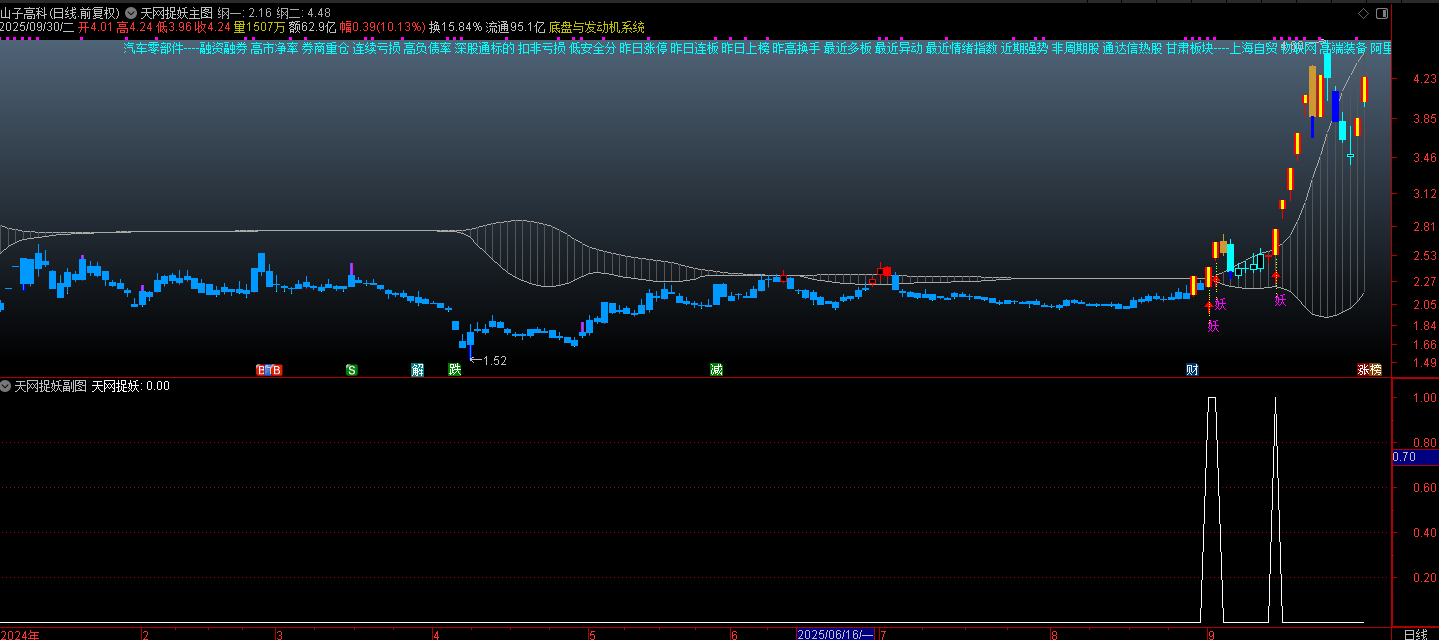Screen dimensions: 1439x640
Task: Click the first red B marker icon
Action: [x=262, y=370]
